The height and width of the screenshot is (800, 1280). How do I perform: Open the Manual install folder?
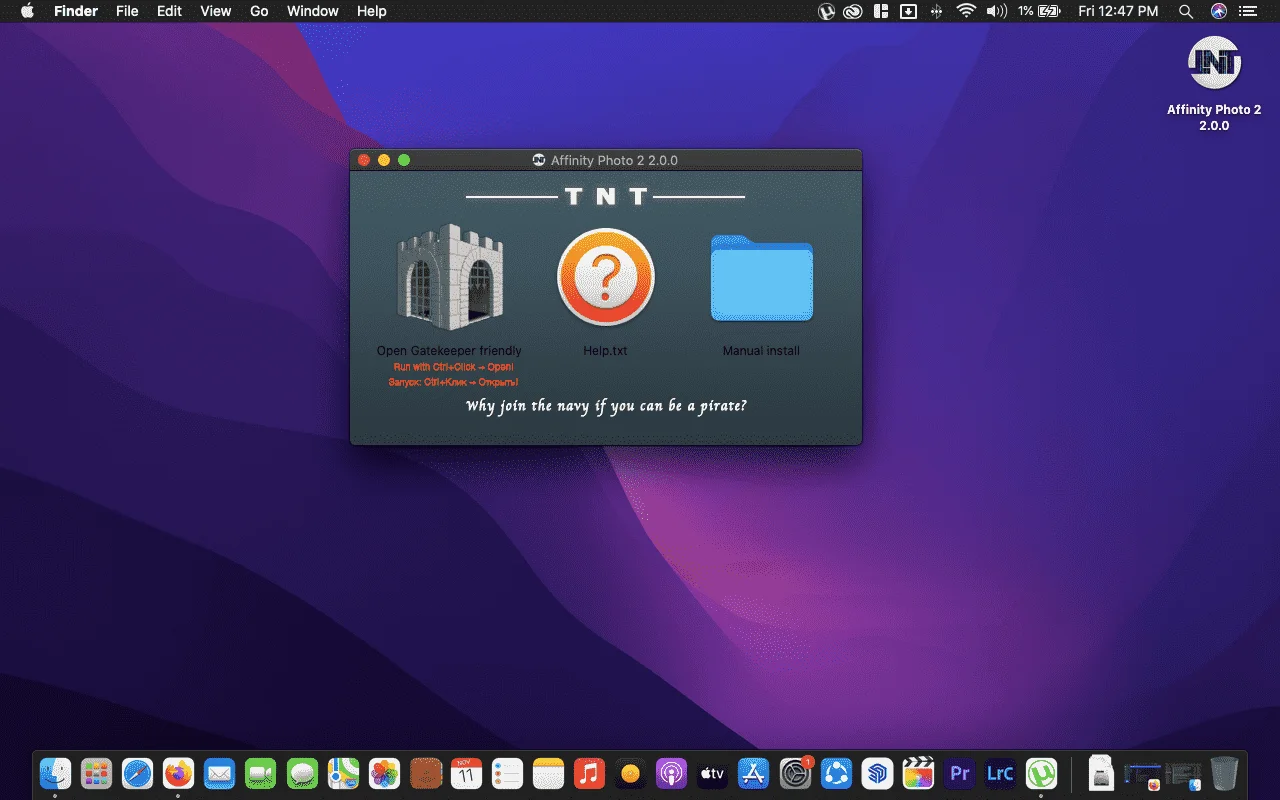762,278
